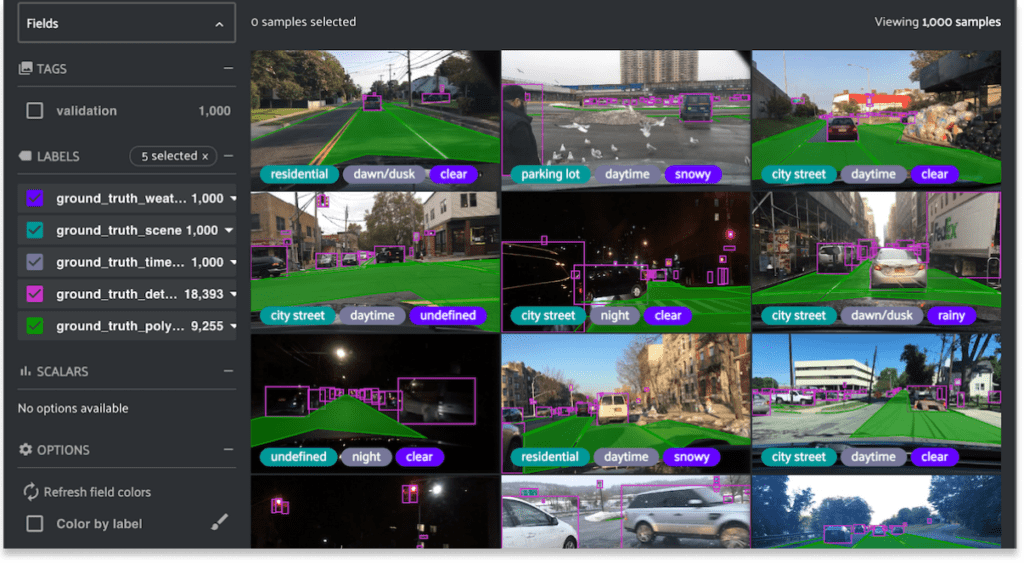This screenshot has height=563, width=1024.
Task: Collapse the TAGS section minus
Action: 228,68
